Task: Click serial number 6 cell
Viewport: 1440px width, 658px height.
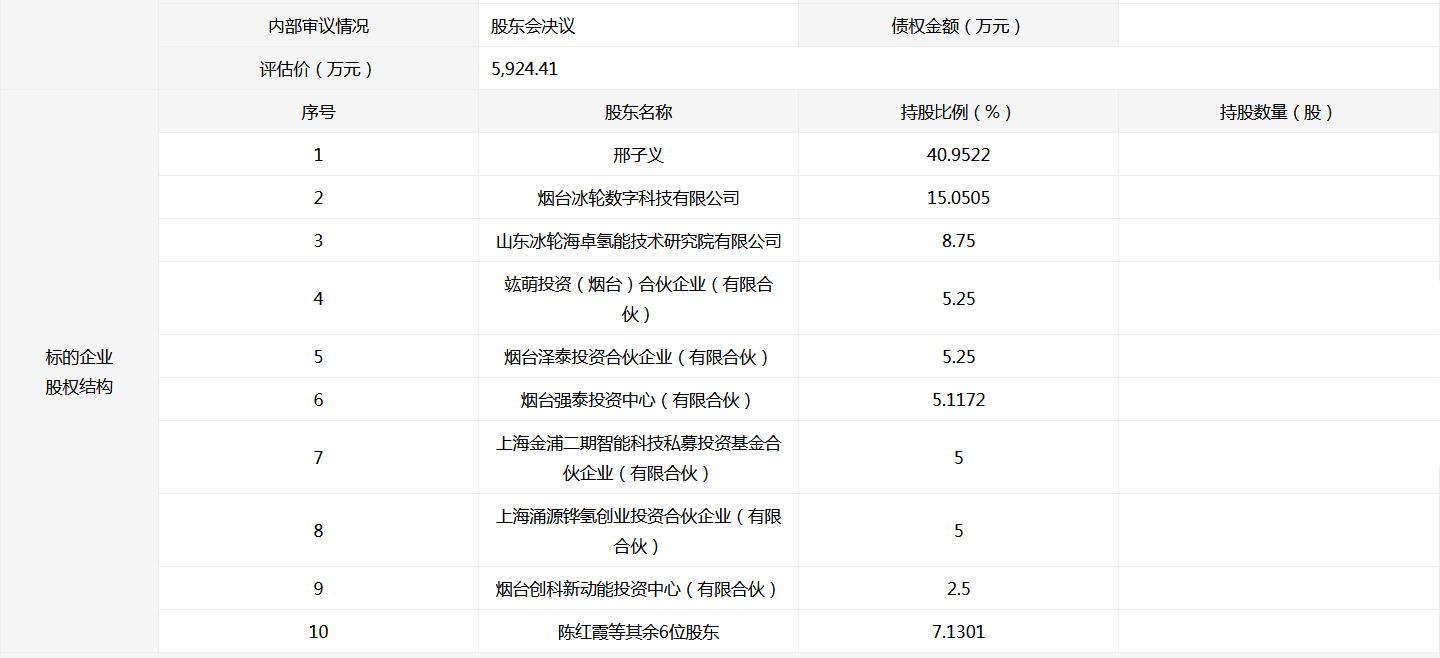Action: (x=318, y=400)
